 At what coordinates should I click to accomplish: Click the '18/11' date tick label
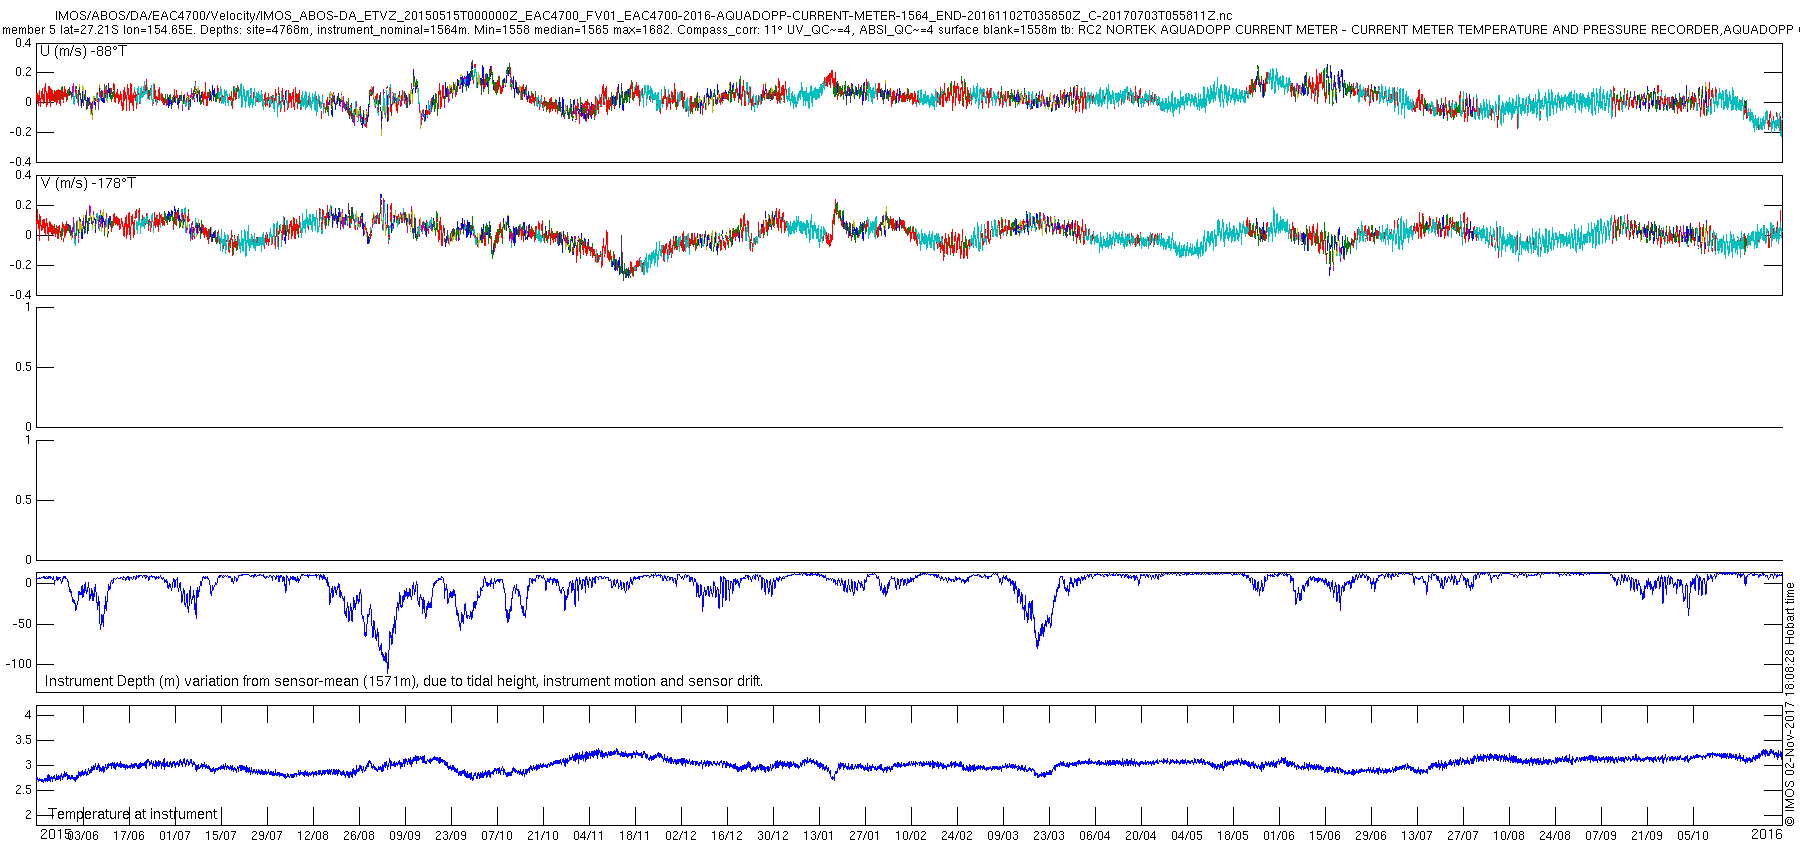[635, 836]
